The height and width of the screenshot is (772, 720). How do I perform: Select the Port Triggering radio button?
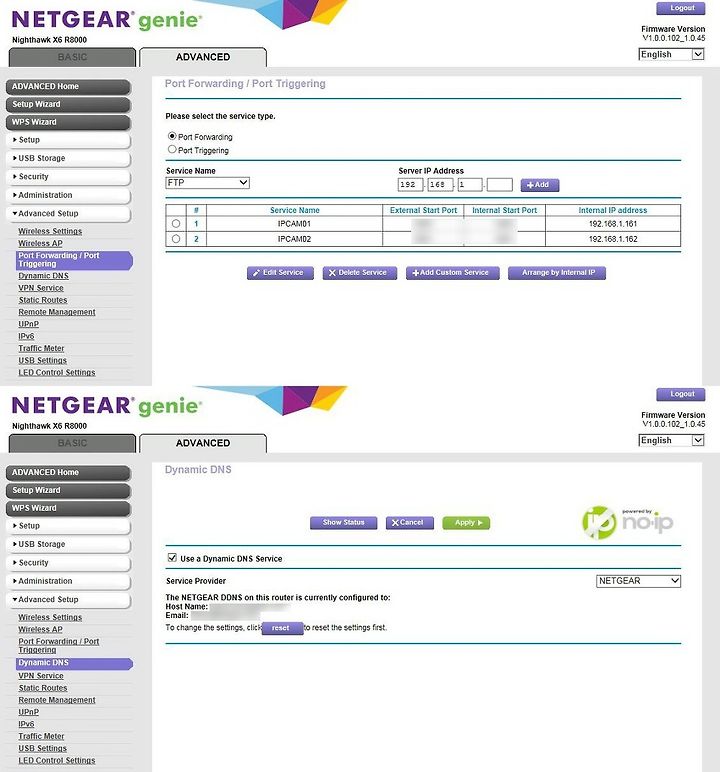click(172, 149)
